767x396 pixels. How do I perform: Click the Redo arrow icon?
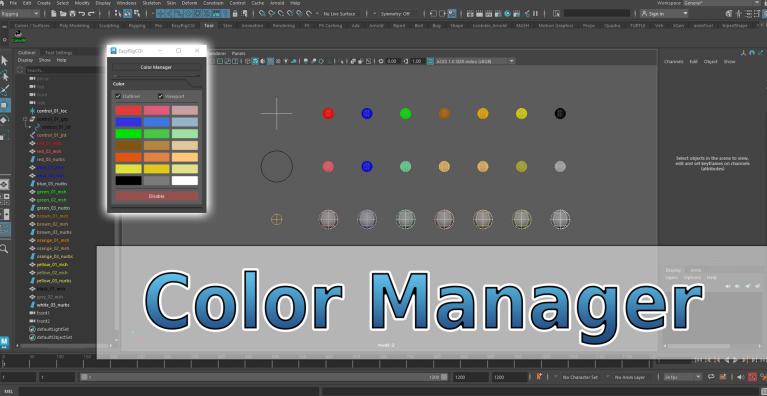pyautogui.click(x=91, y=14)
